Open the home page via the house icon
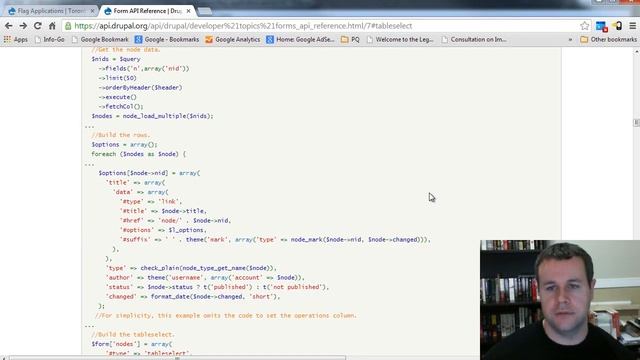The image size is (640, 360). (52, 26)
